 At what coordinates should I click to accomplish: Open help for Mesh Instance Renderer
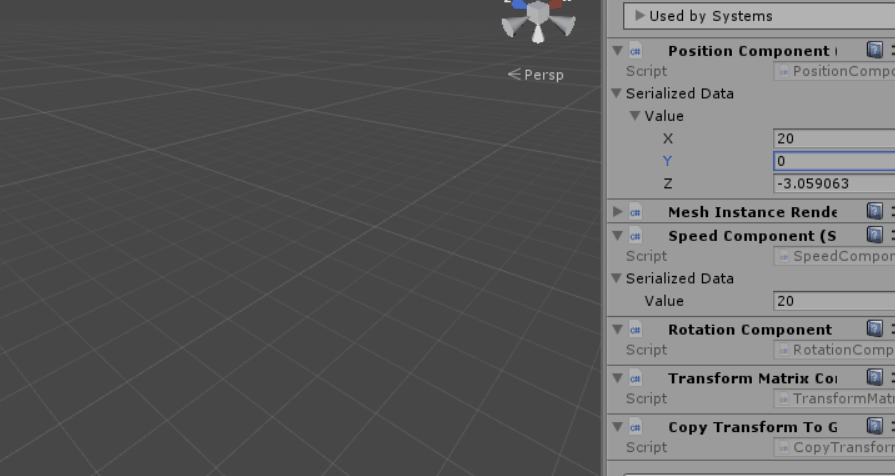click(x=874, y=211)
